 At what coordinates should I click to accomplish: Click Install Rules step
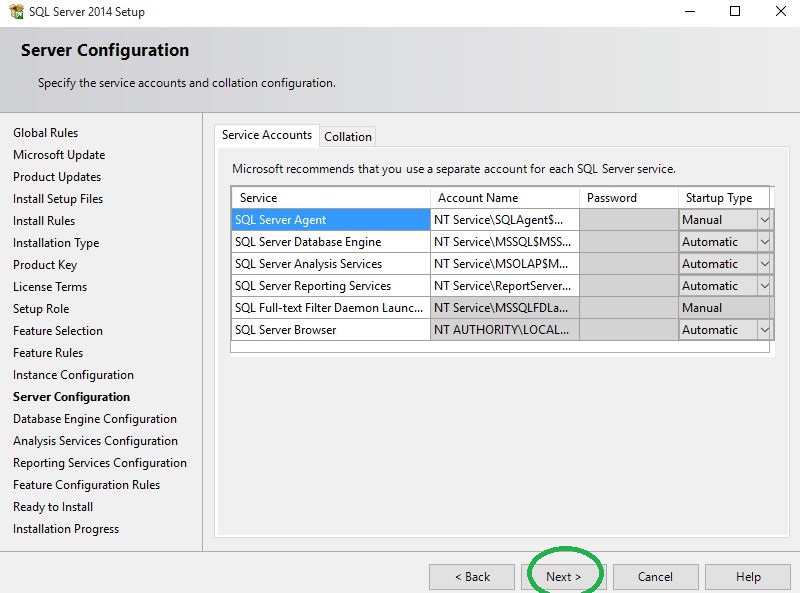(x=44, y=220)
